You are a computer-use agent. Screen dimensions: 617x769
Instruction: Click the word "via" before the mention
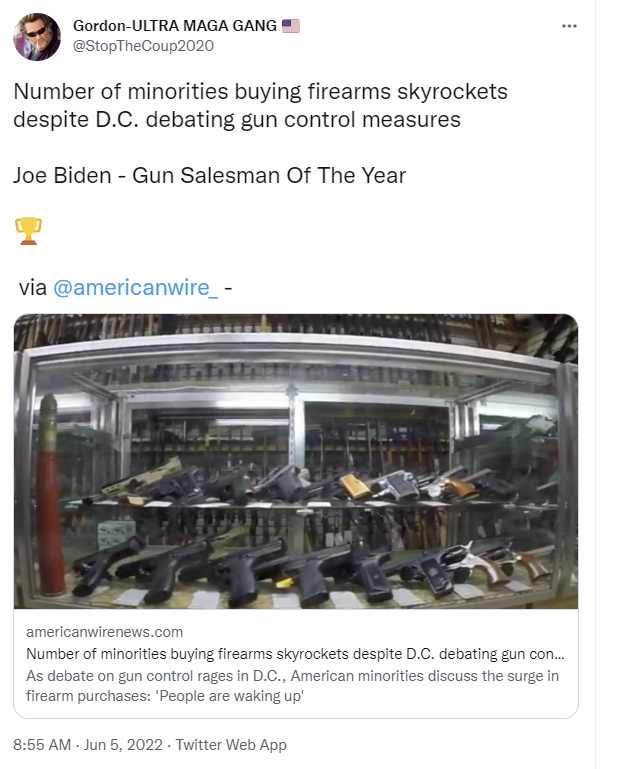pyautogui.click(x=32, y=288)
